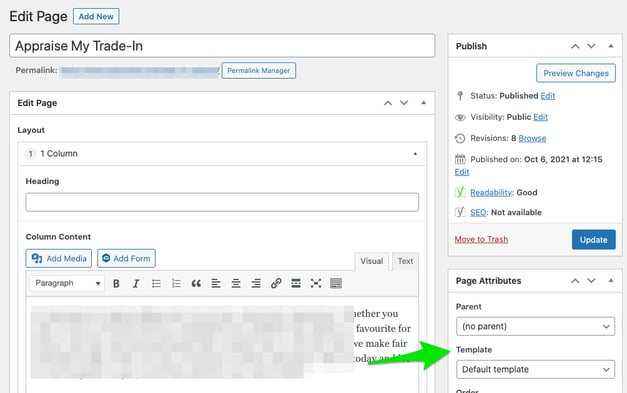Insert or edit a link

pyautogui.click(x=276, y=283)
